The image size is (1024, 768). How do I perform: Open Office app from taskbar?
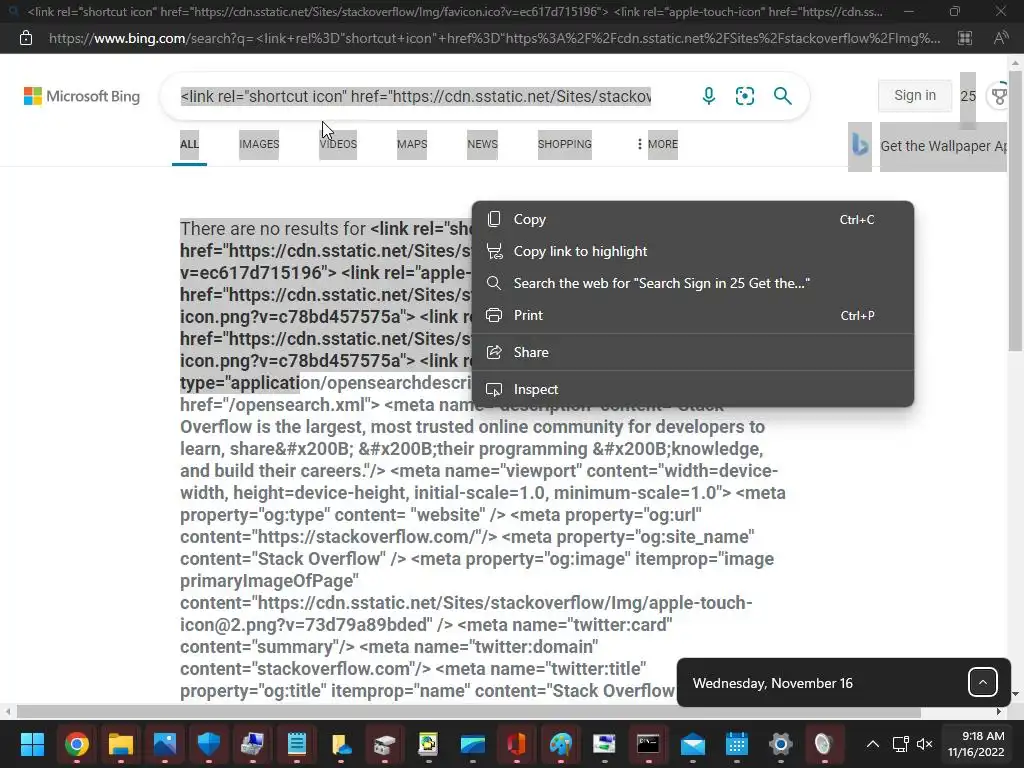coord(517,744)
